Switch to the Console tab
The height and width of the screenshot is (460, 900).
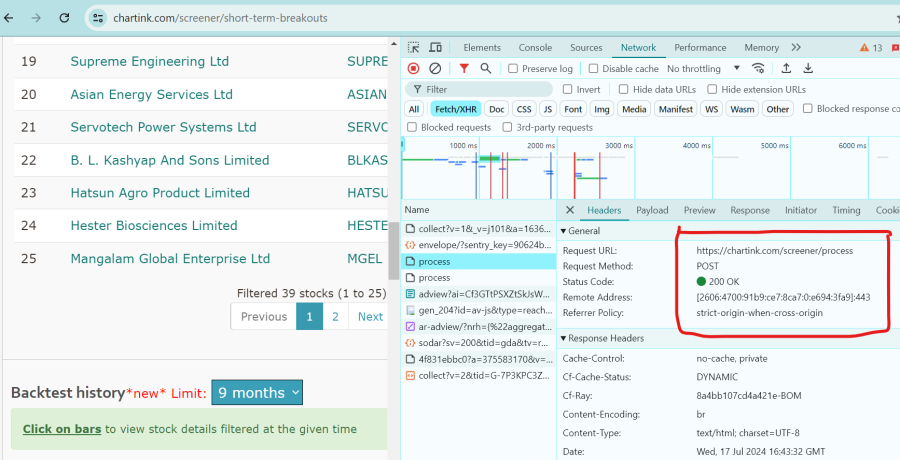click(x=536, y=48)
